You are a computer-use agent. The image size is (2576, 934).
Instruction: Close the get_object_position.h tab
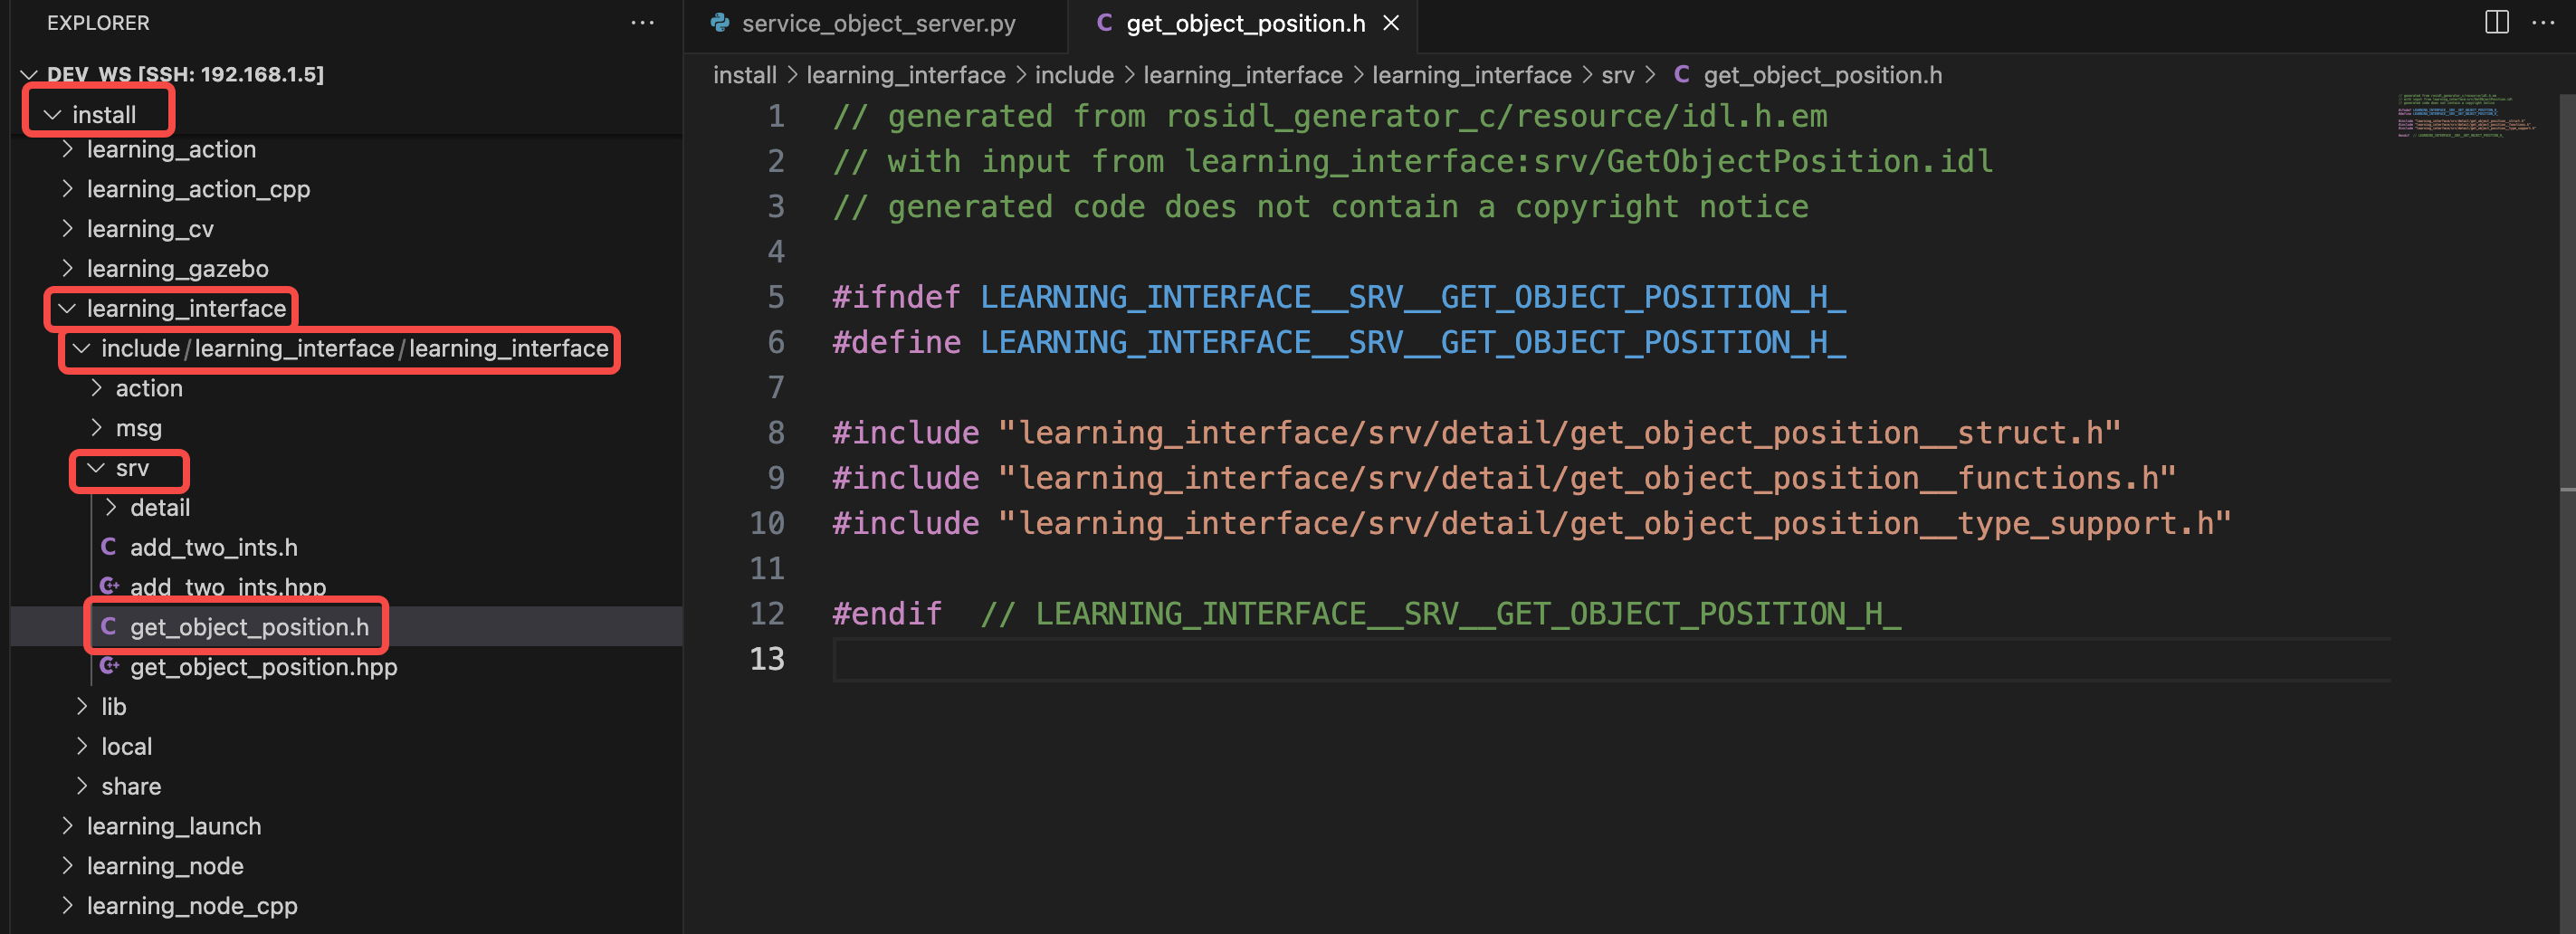(1390, 23)
